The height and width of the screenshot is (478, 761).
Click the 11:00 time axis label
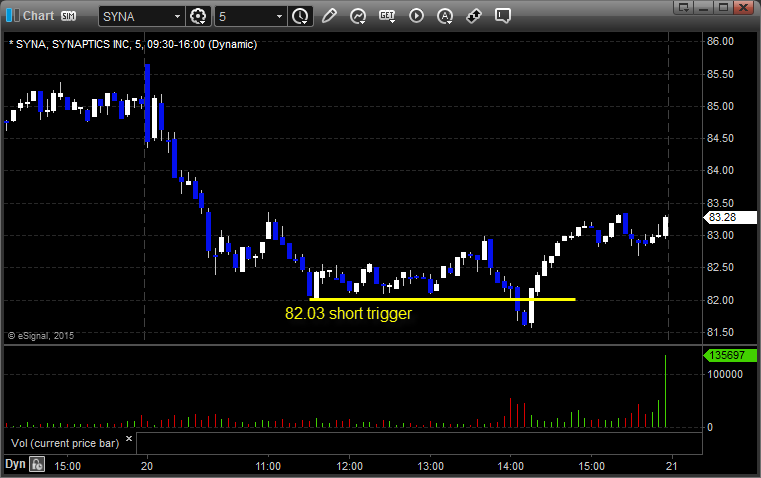(x=268, y=466)
